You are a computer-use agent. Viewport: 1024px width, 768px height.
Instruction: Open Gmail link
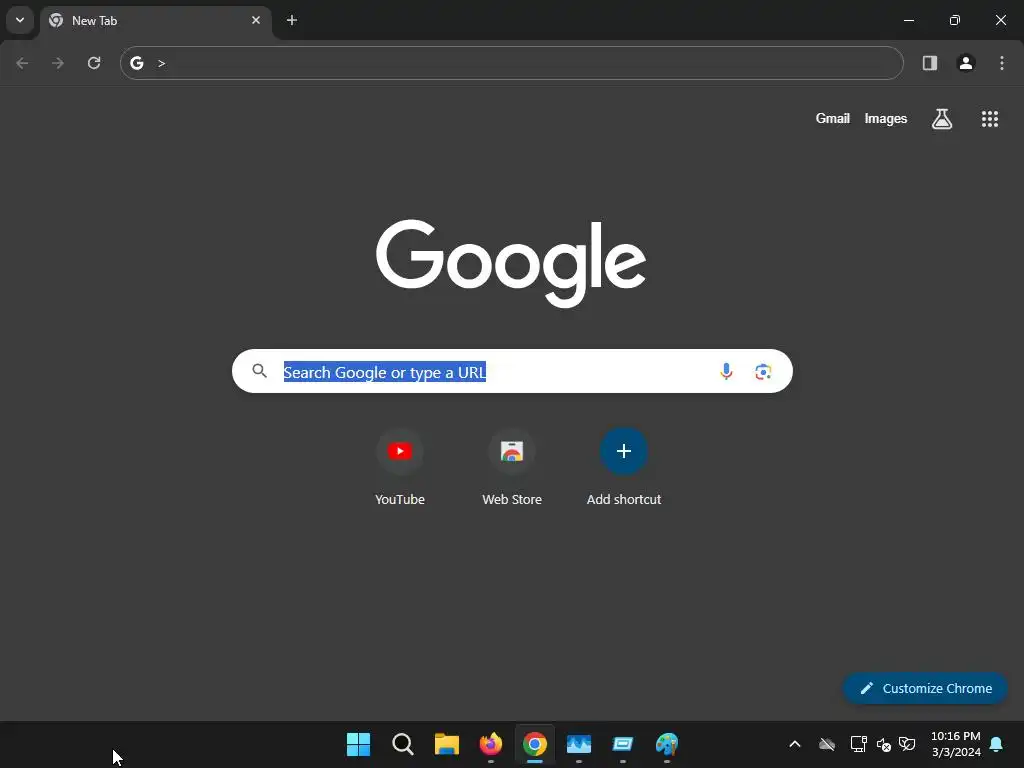(x=833, y=118)
